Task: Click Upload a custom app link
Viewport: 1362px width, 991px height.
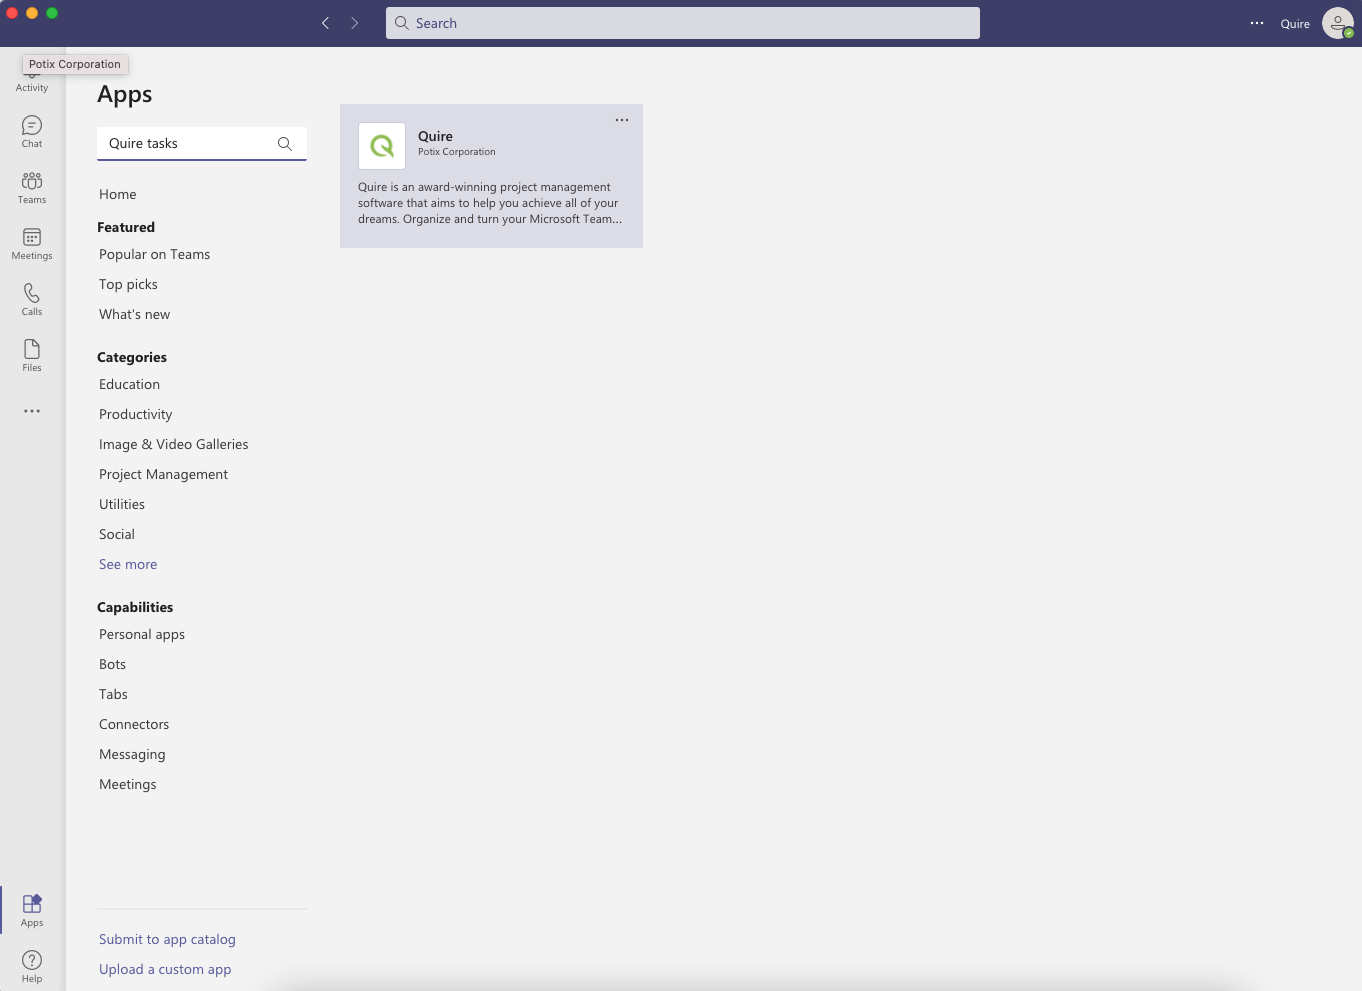Action: click(165, 970)
